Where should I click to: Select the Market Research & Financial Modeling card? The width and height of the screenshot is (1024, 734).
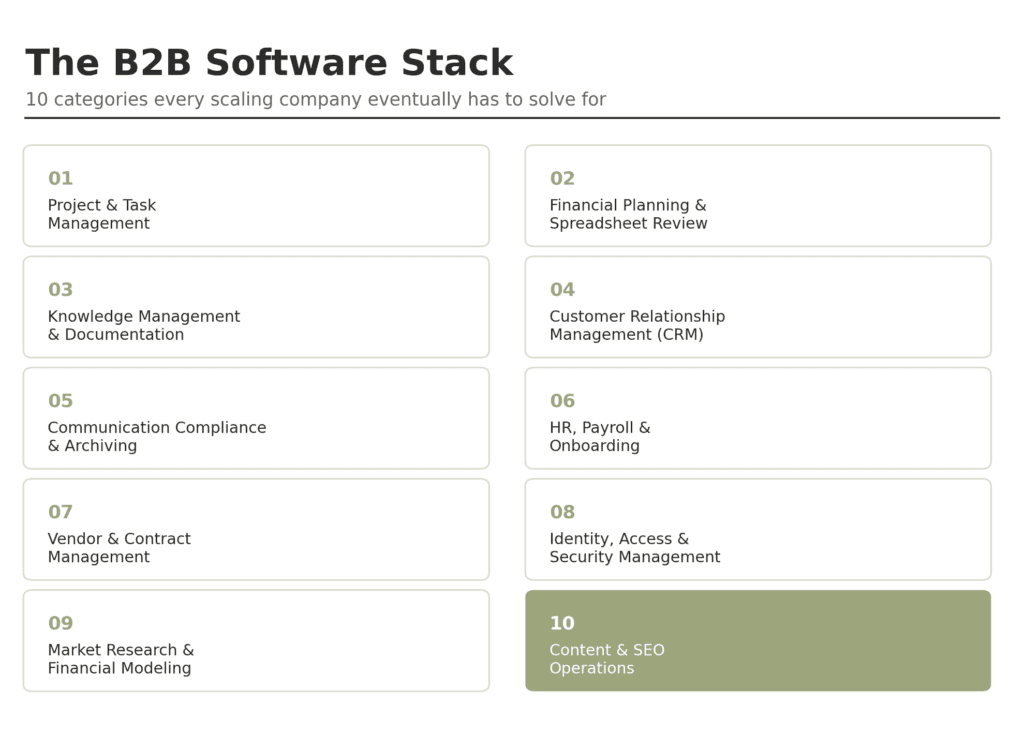(256, 641)
